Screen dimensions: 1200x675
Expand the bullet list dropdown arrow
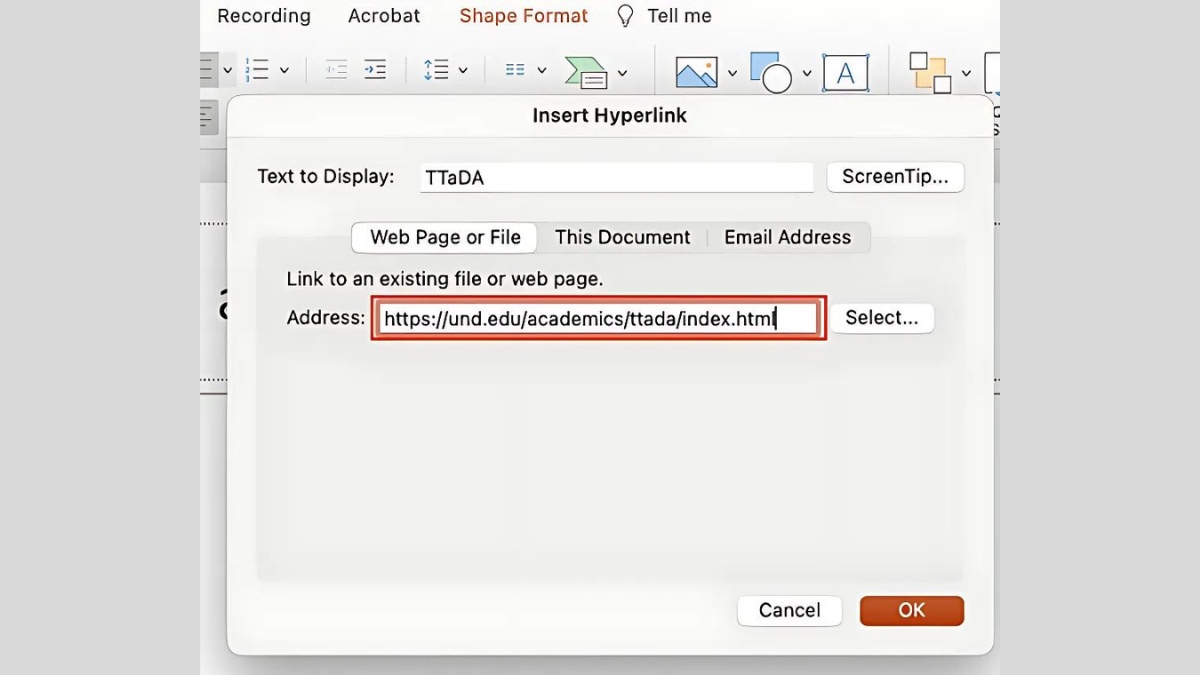pos(227,71)
